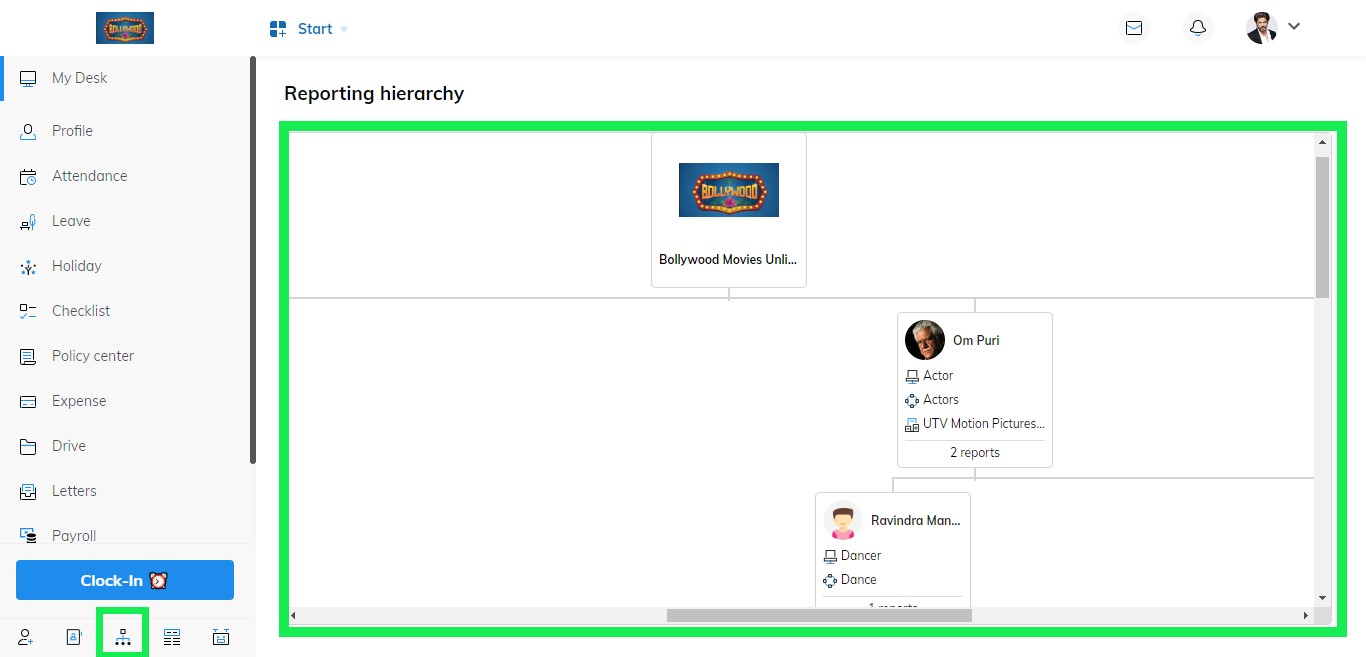Image resolution: width=1366 pixels, height=657 pixels.
Task: Select the Ravindra Man... name
Action: (915, 520)
